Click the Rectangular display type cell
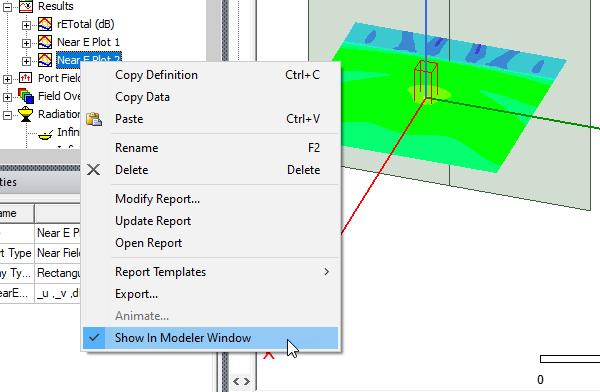The height and width of the screenshot is (392, 600). coord(58,273)
